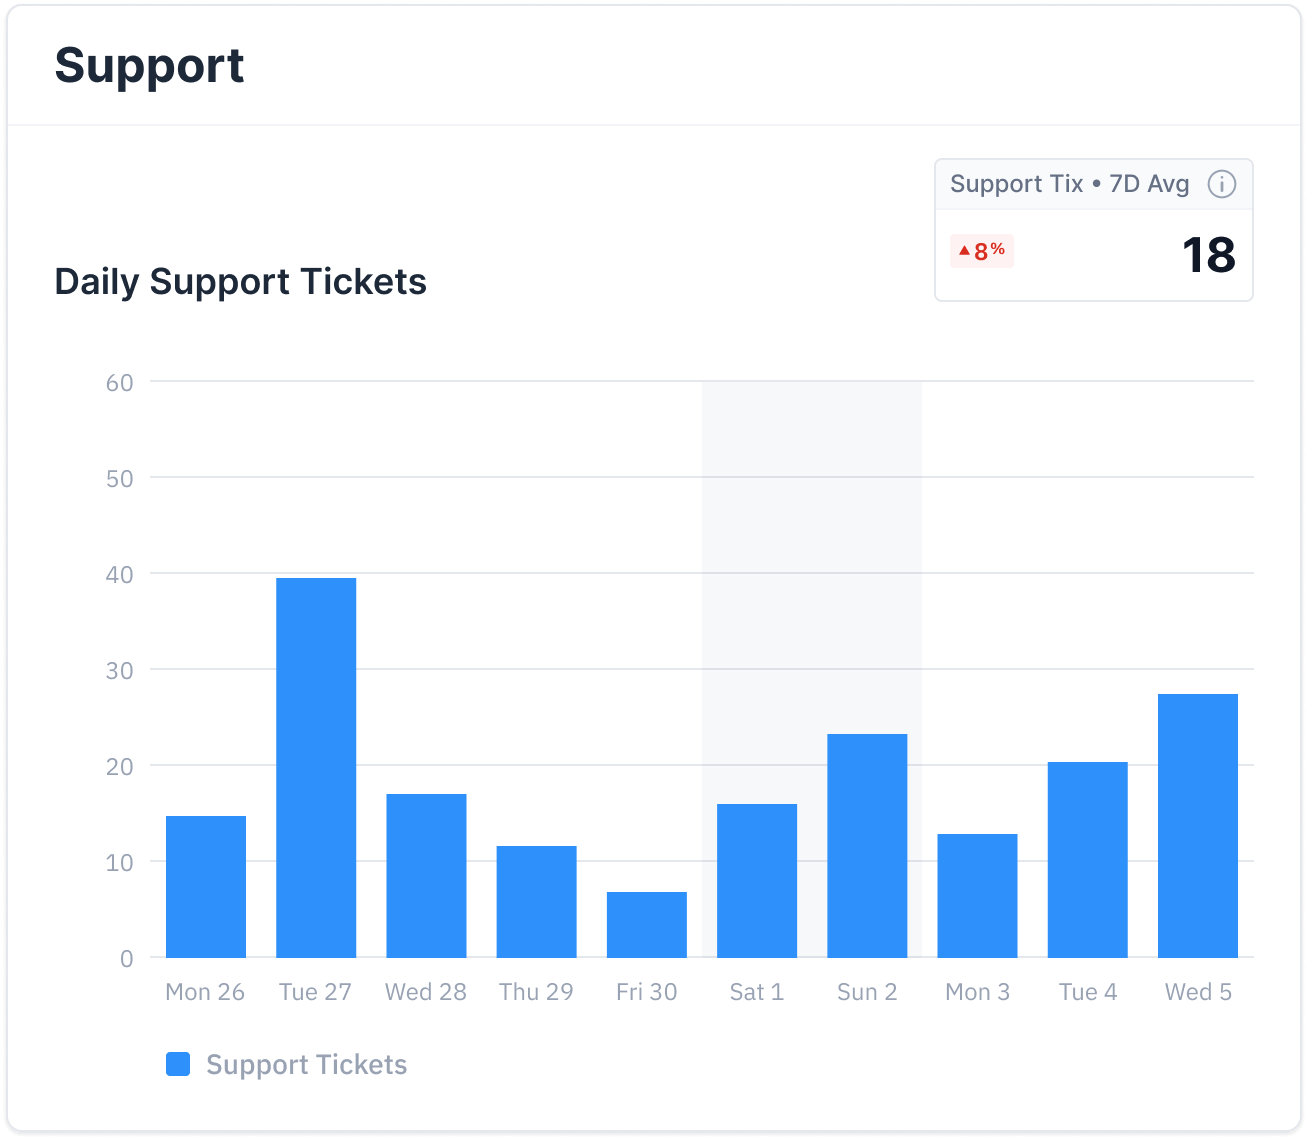
Task: Toggle the Support Tickets legend swatch
Action: [x=178, y=1064]
